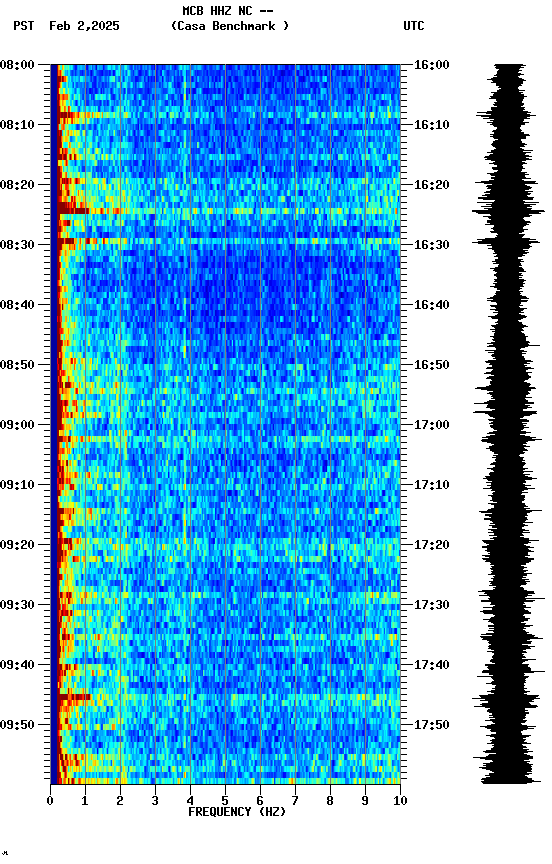Select the 09:40 PST time label
This screenshot has height=864, width=552.
pos(17,665)
